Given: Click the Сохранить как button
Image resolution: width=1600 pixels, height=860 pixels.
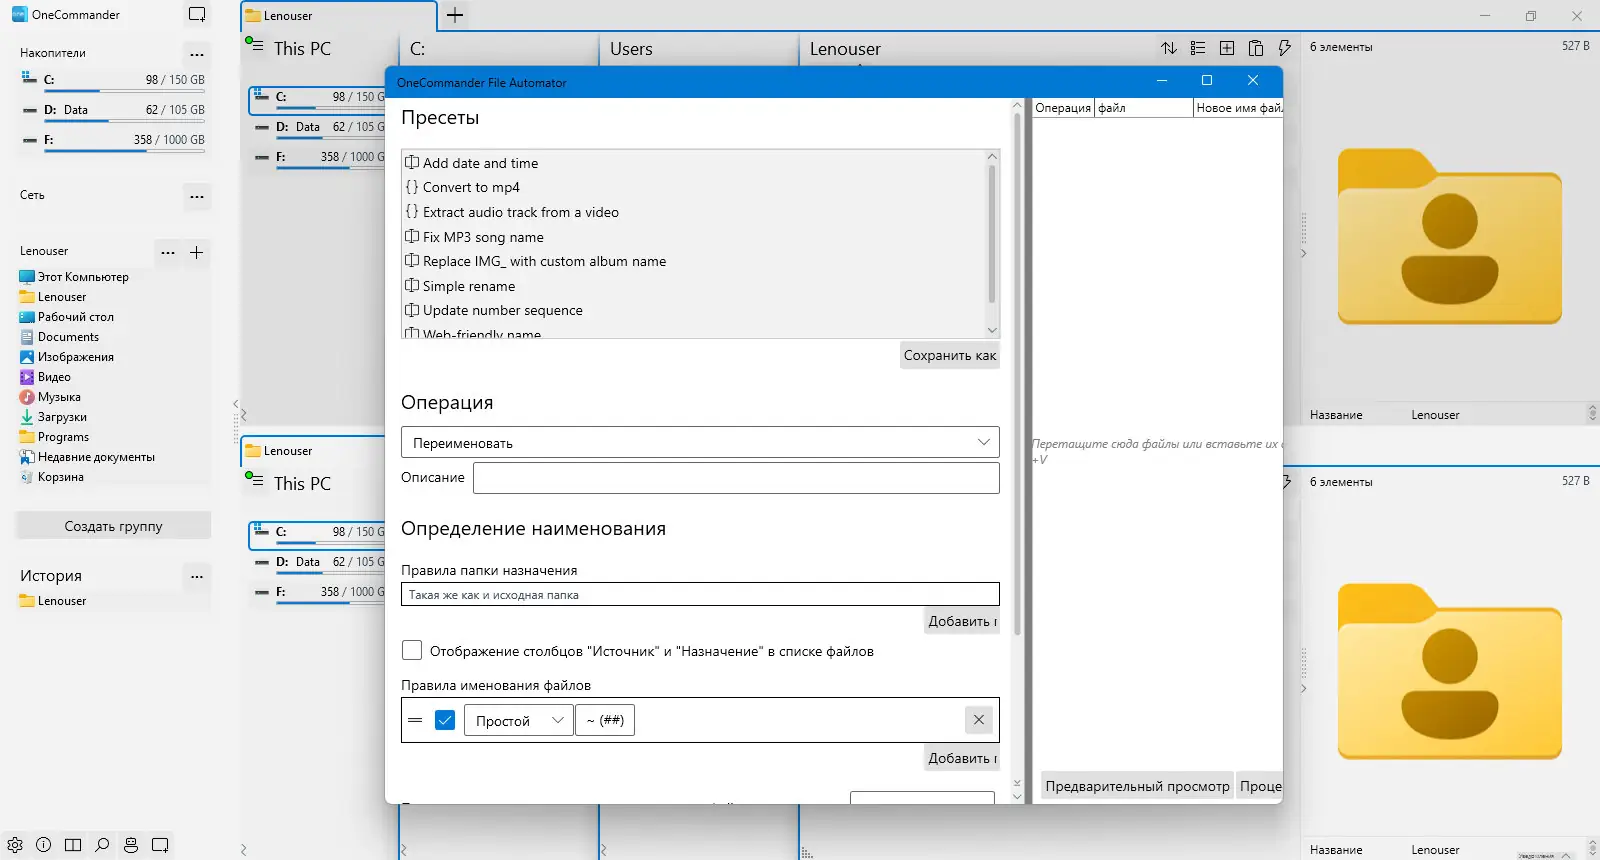Looking at the screenshot, I should tap(950, 355).
